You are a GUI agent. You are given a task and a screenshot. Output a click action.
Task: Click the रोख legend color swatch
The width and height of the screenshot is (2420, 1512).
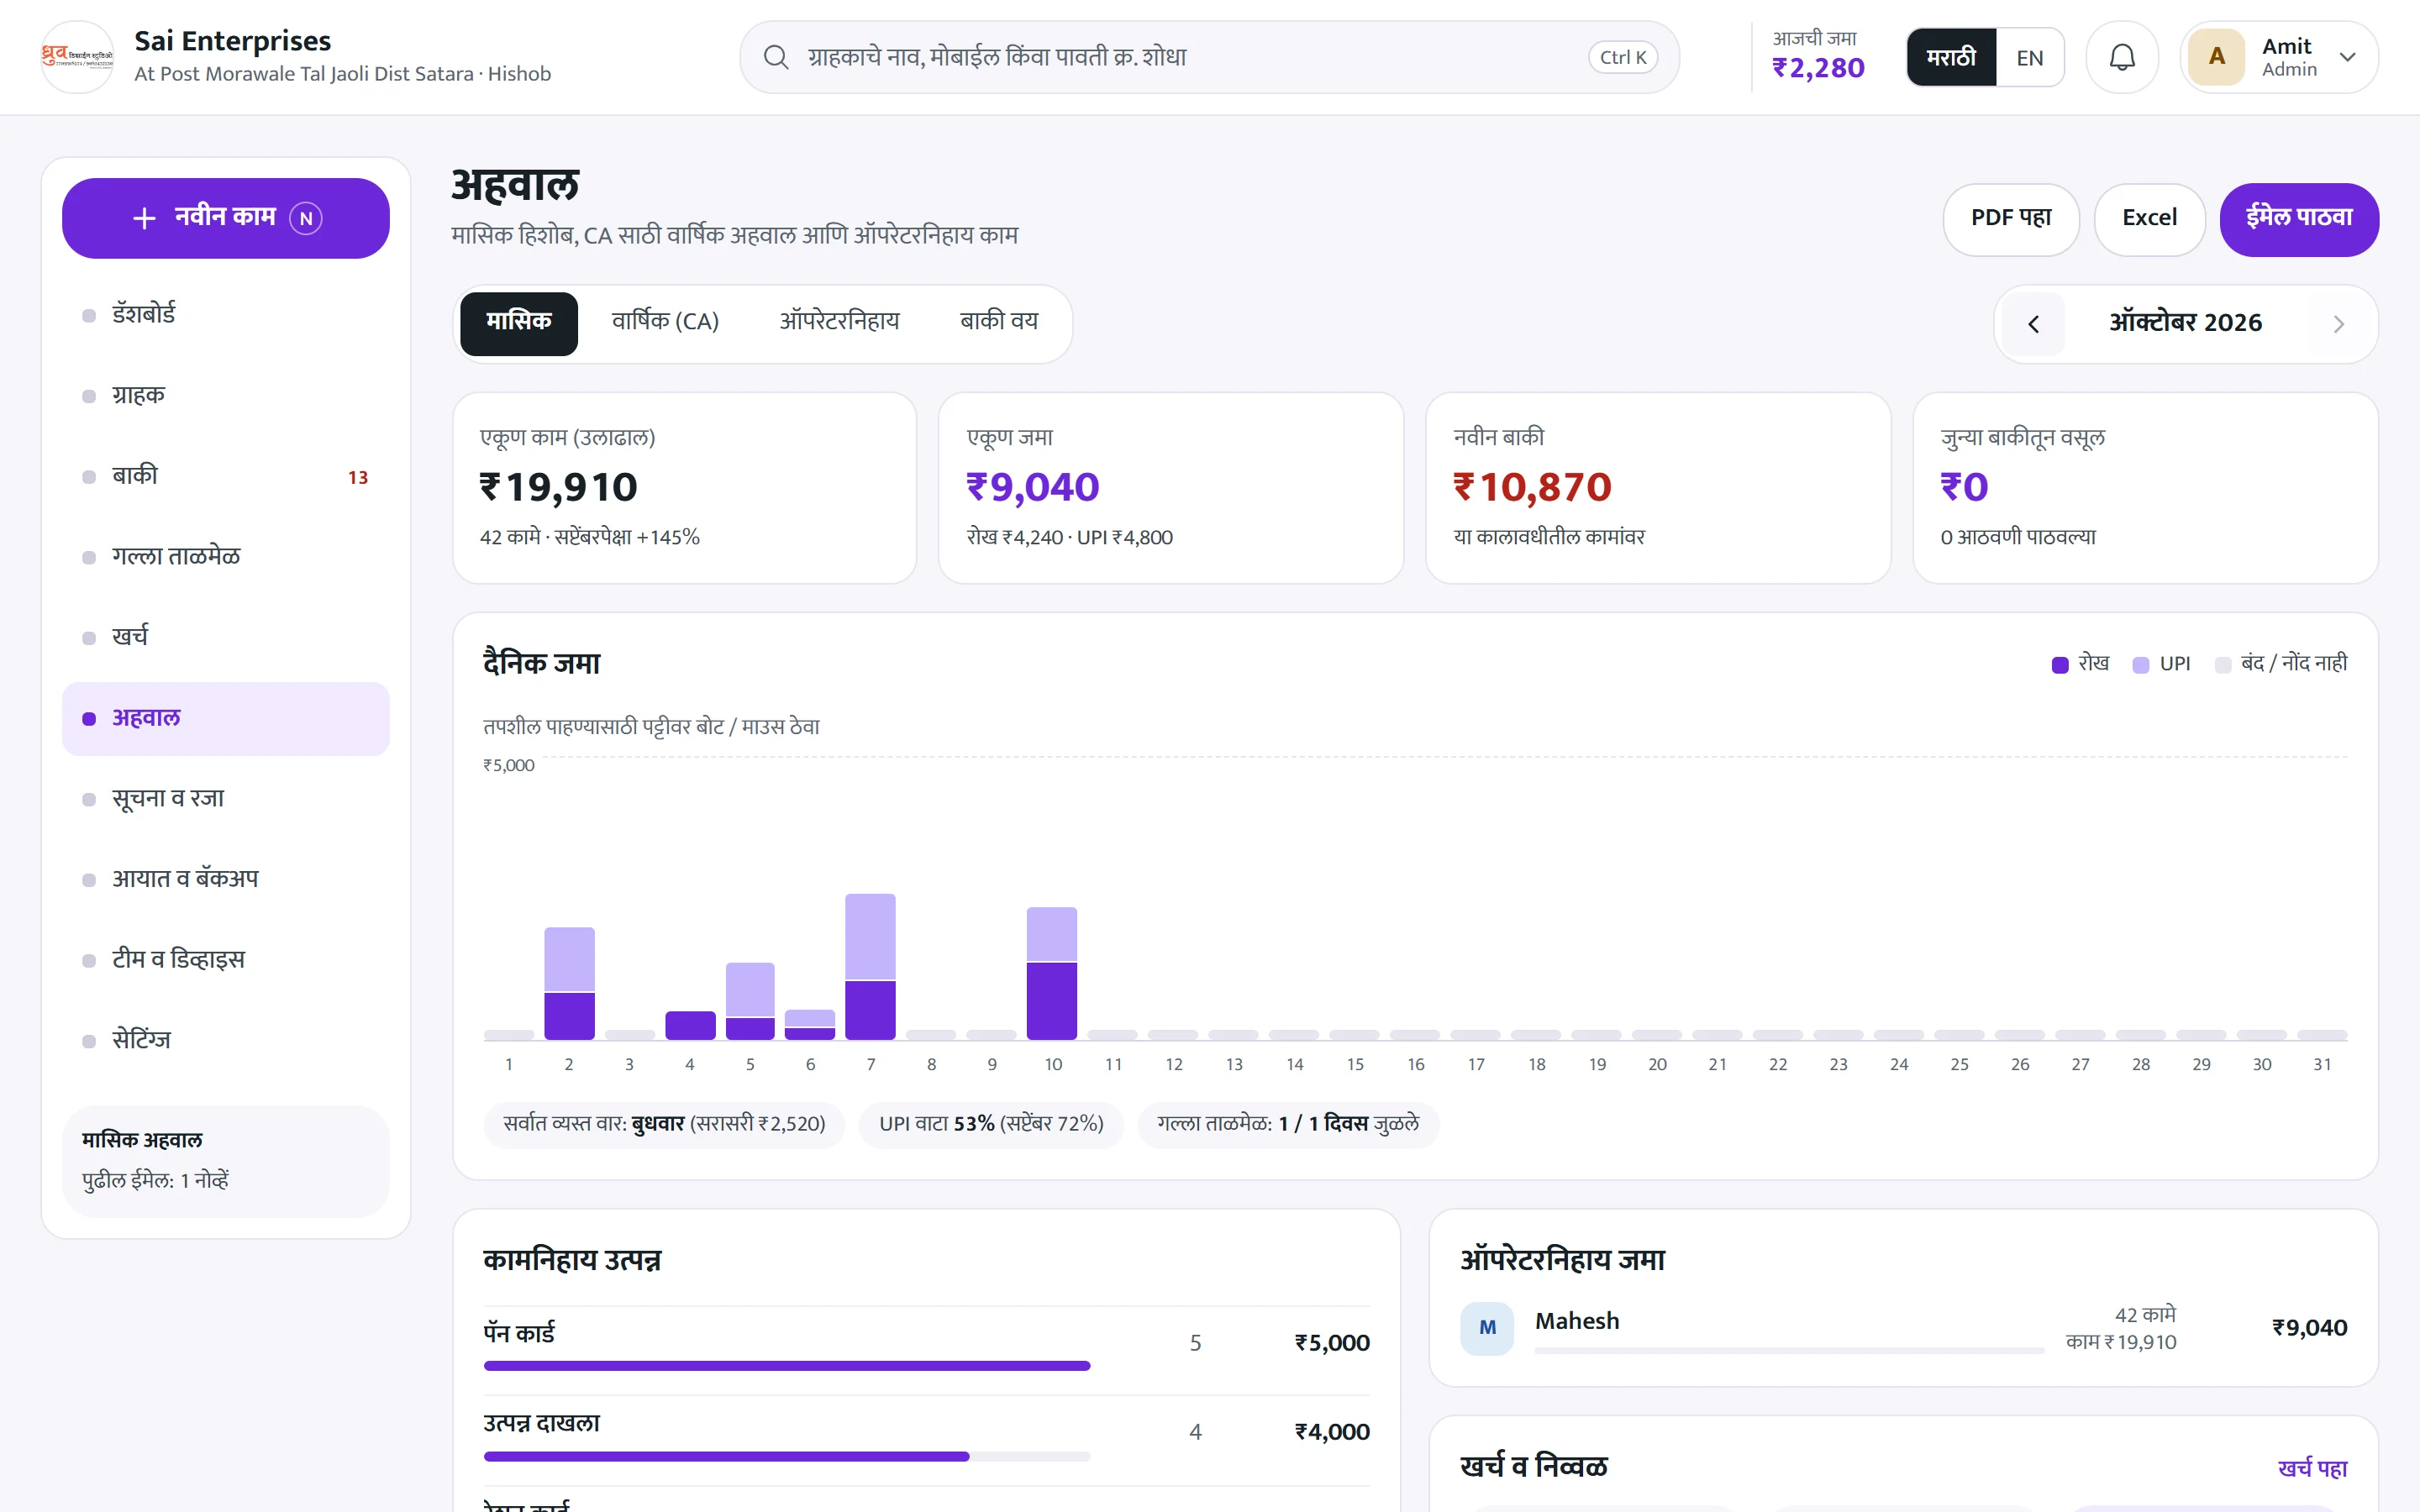click(2059, 665)
